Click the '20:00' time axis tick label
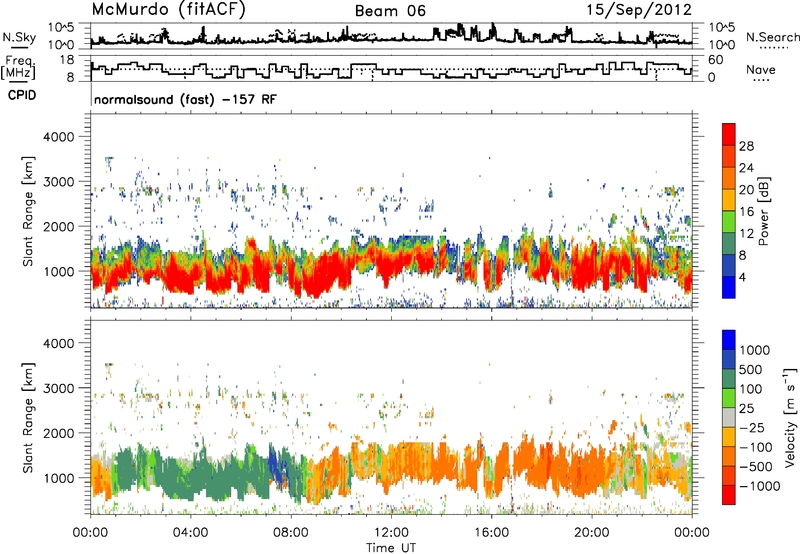The height and width of the screenshot is (554, 800). [x=591, y=532]
